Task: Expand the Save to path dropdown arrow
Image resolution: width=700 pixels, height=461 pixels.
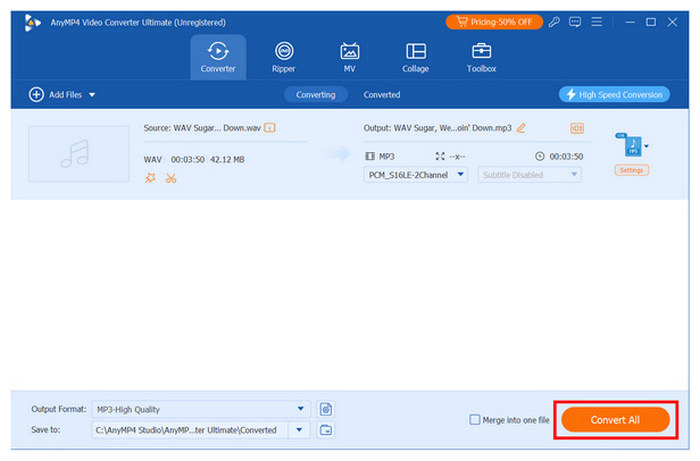Action: (299, 430)
